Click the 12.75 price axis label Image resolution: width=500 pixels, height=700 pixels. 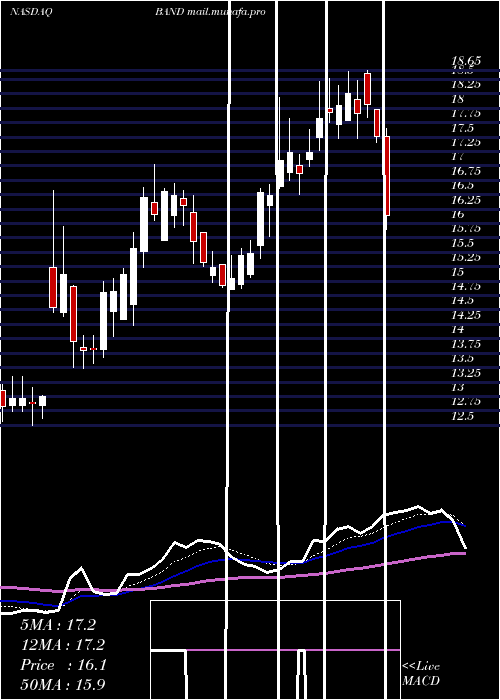coord(466,402)
